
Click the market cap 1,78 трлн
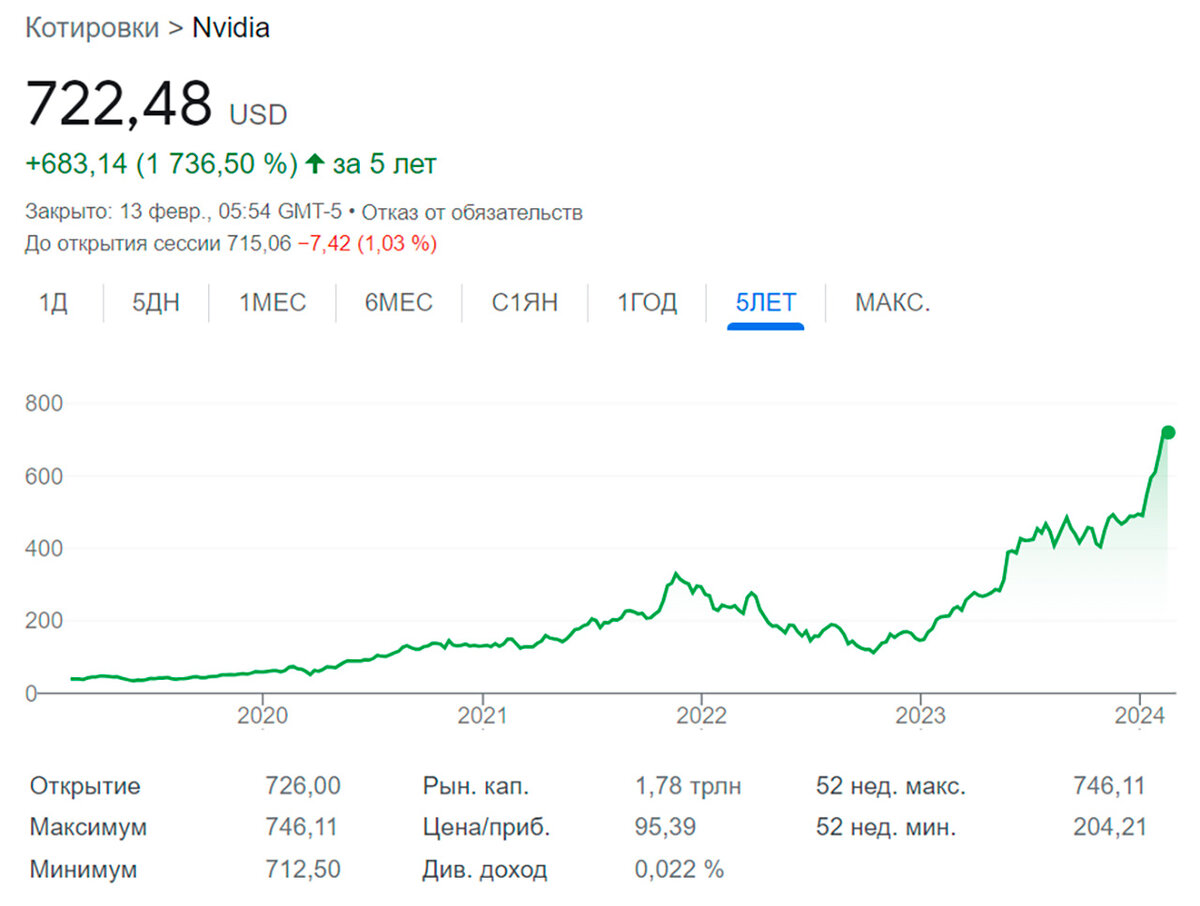point(688,786)
